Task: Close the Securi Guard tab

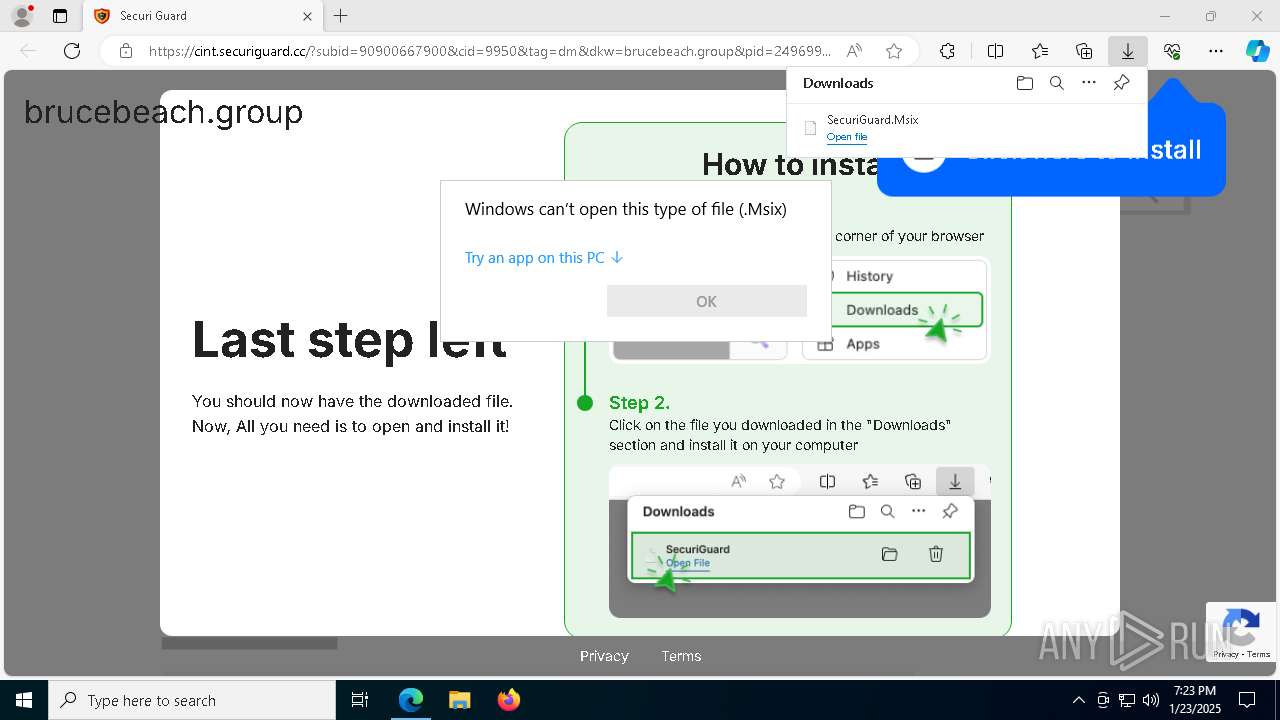Action: click(308, 16)
